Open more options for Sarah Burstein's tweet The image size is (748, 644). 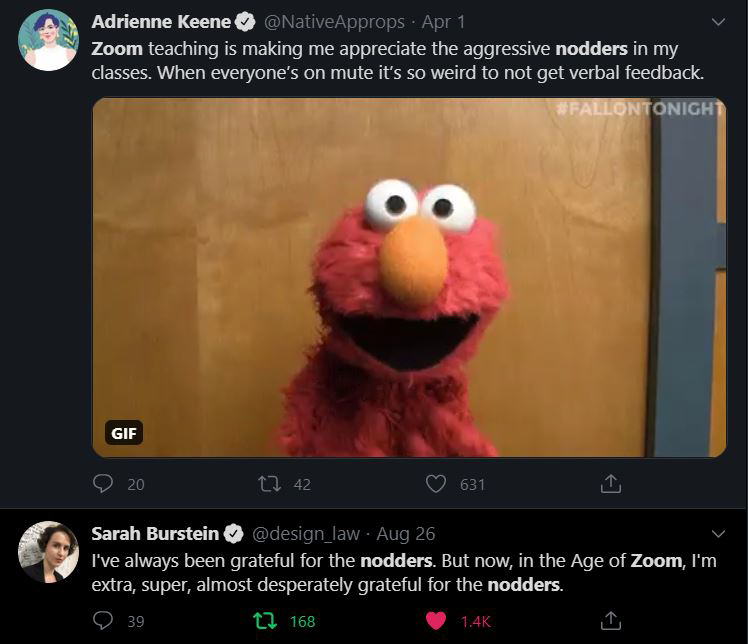[717, 533]
